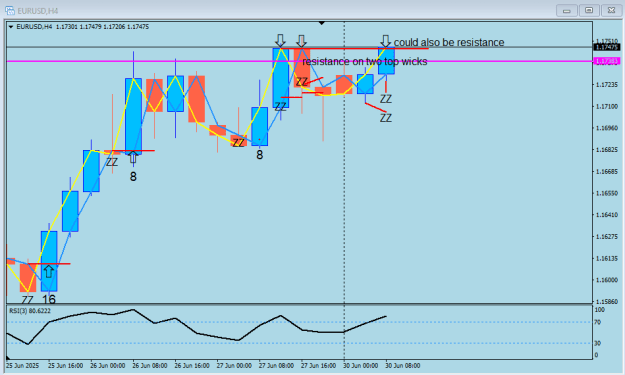Image resolution: width=625 pixels, height=375 pixels.
Task: Select the magenta horizontal resistance line's price tag
Action: coord(607,61)
